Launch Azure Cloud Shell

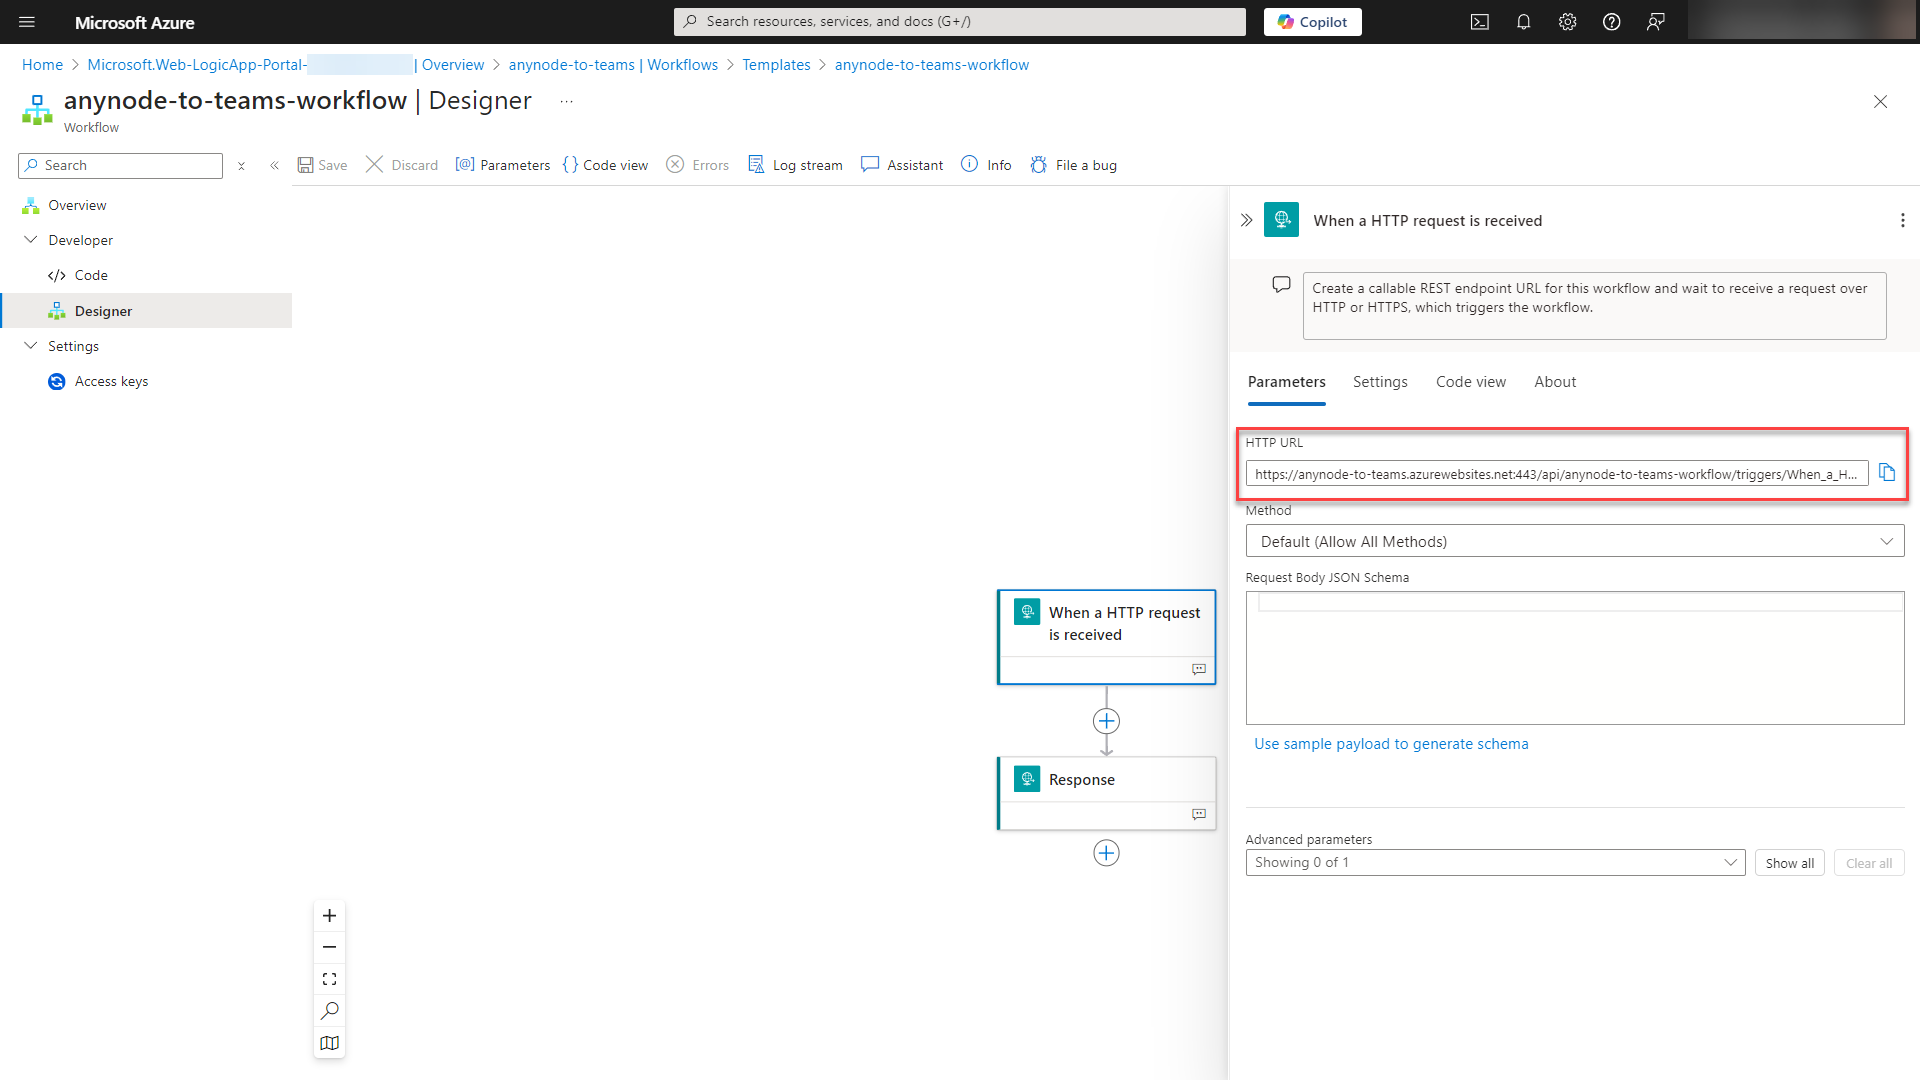pyautogui.click(x=1479, y=21)
